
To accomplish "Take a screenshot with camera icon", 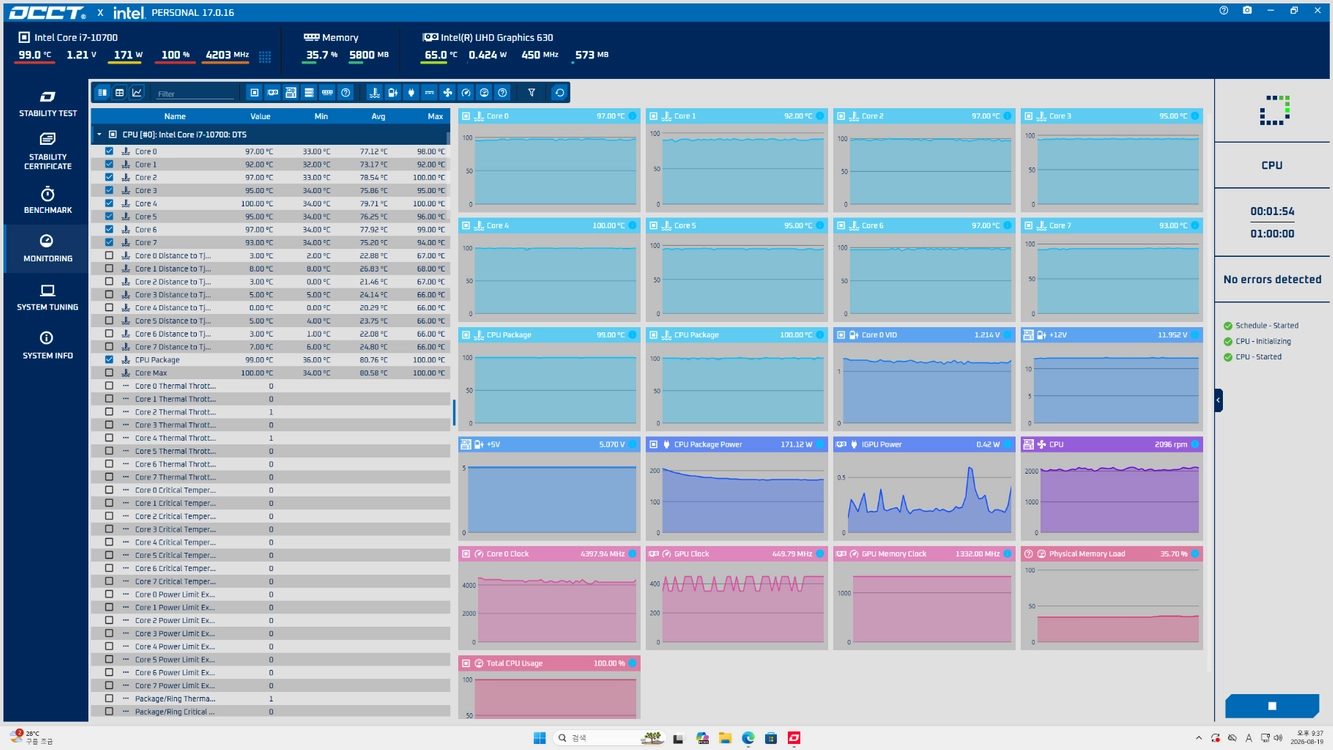I will pos(1247,11).
